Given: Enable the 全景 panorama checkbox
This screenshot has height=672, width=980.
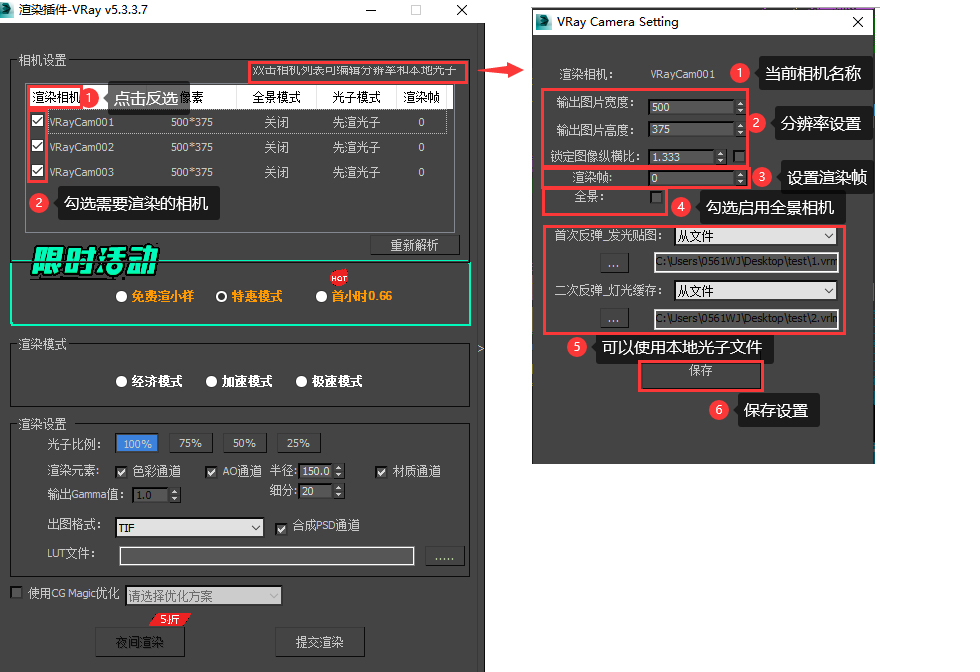Looking at the screenshot, I should pyautogui.click(x=656, y=198).
